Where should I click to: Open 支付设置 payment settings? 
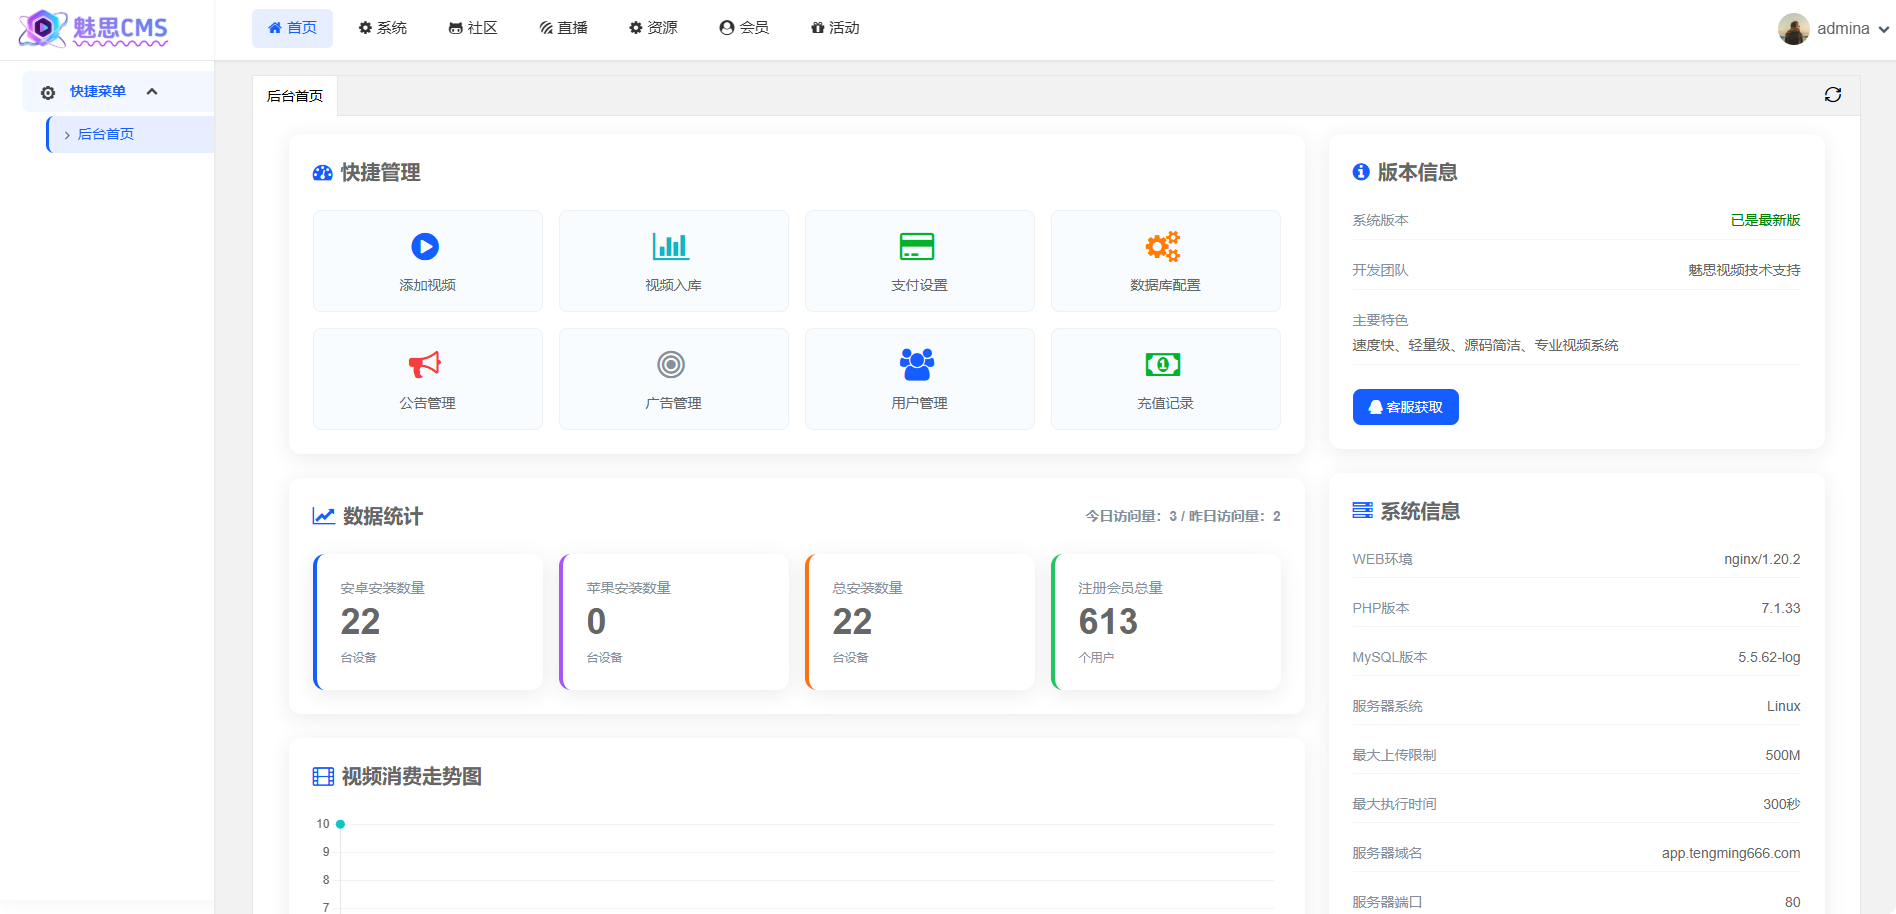(x=918, y=261)
